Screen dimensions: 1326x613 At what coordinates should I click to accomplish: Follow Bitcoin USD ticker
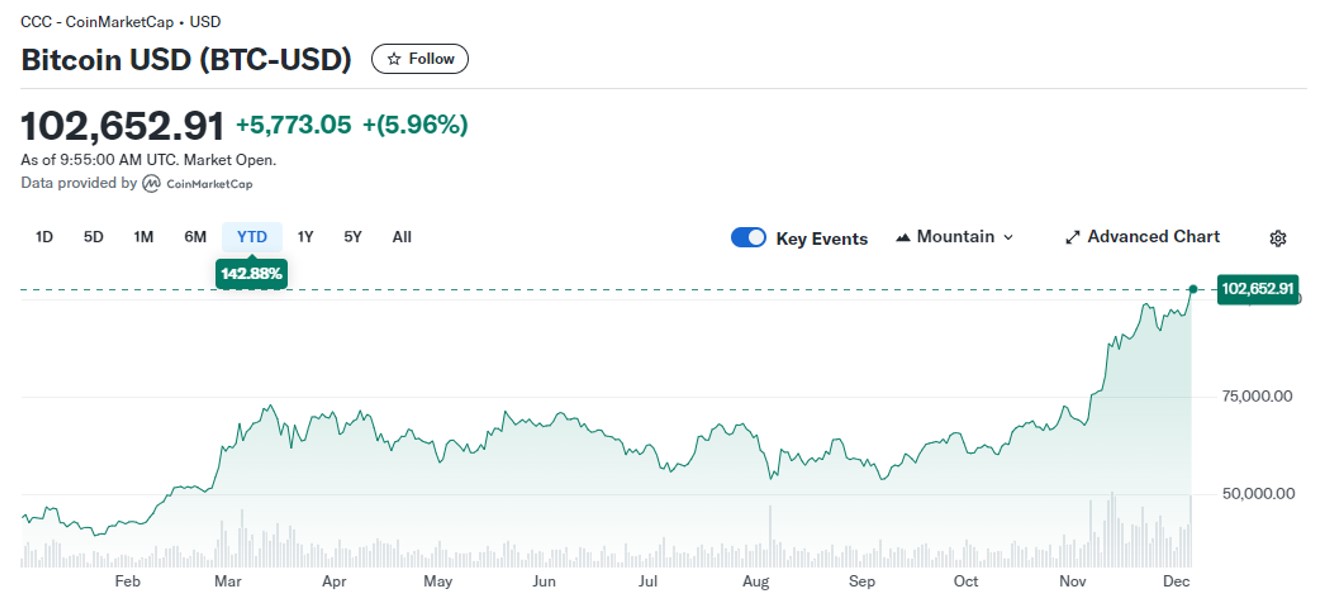tap(420, 59)
